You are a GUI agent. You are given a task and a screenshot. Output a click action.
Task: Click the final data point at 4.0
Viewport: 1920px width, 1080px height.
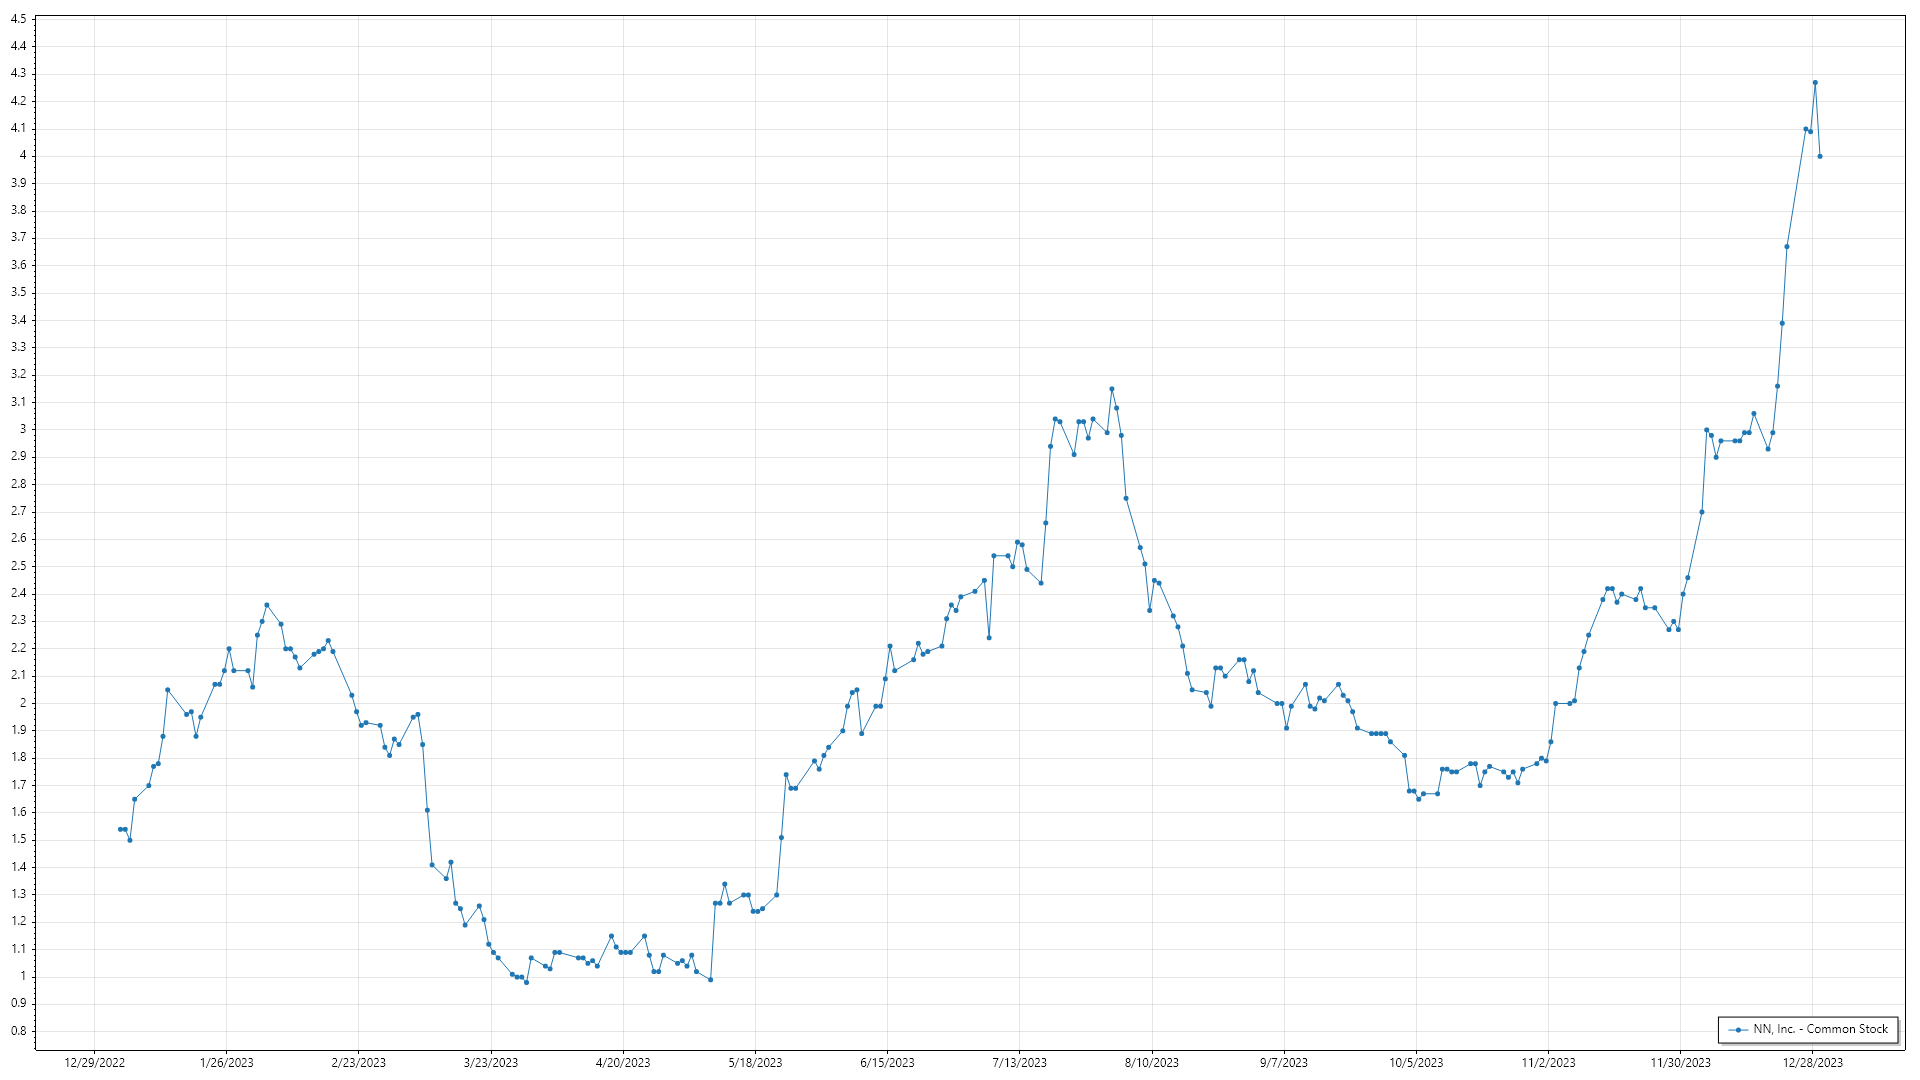(1820, 156)
